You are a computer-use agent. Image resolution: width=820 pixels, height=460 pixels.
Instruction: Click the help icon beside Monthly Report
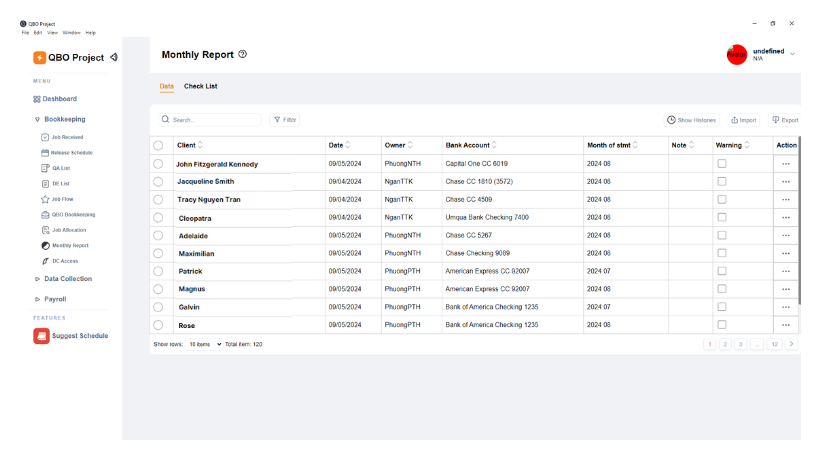pos(243,55)
